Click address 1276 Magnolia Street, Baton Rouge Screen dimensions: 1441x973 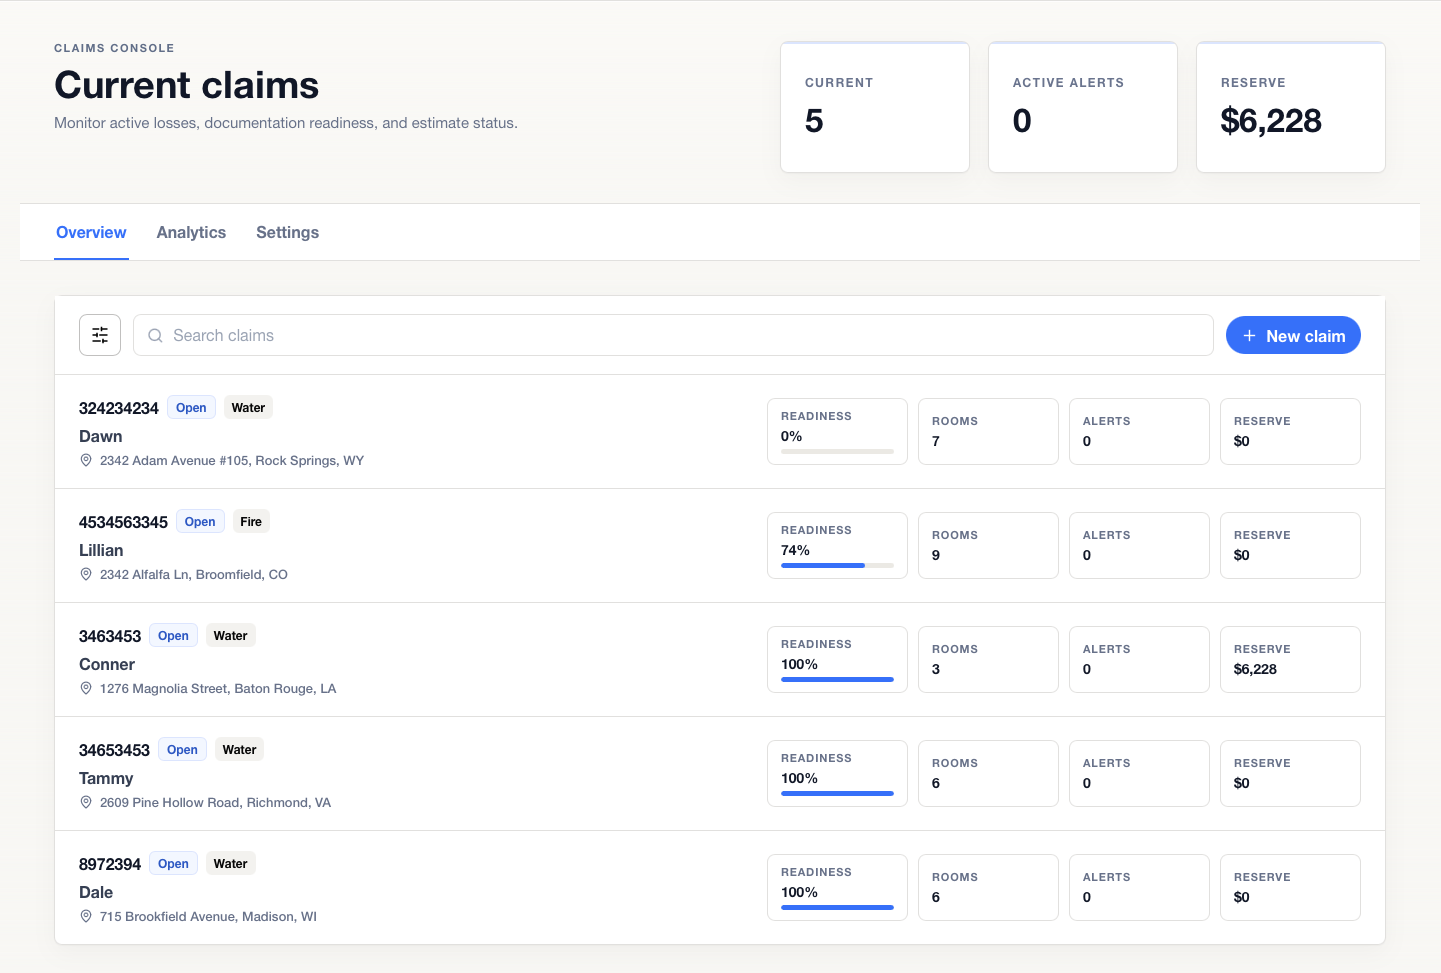click(x=218, y=689)
